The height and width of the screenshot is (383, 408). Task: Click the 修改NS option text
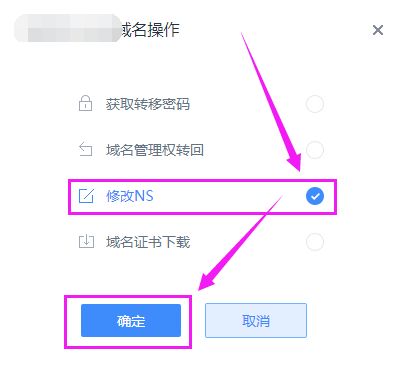tap(130, 196)
